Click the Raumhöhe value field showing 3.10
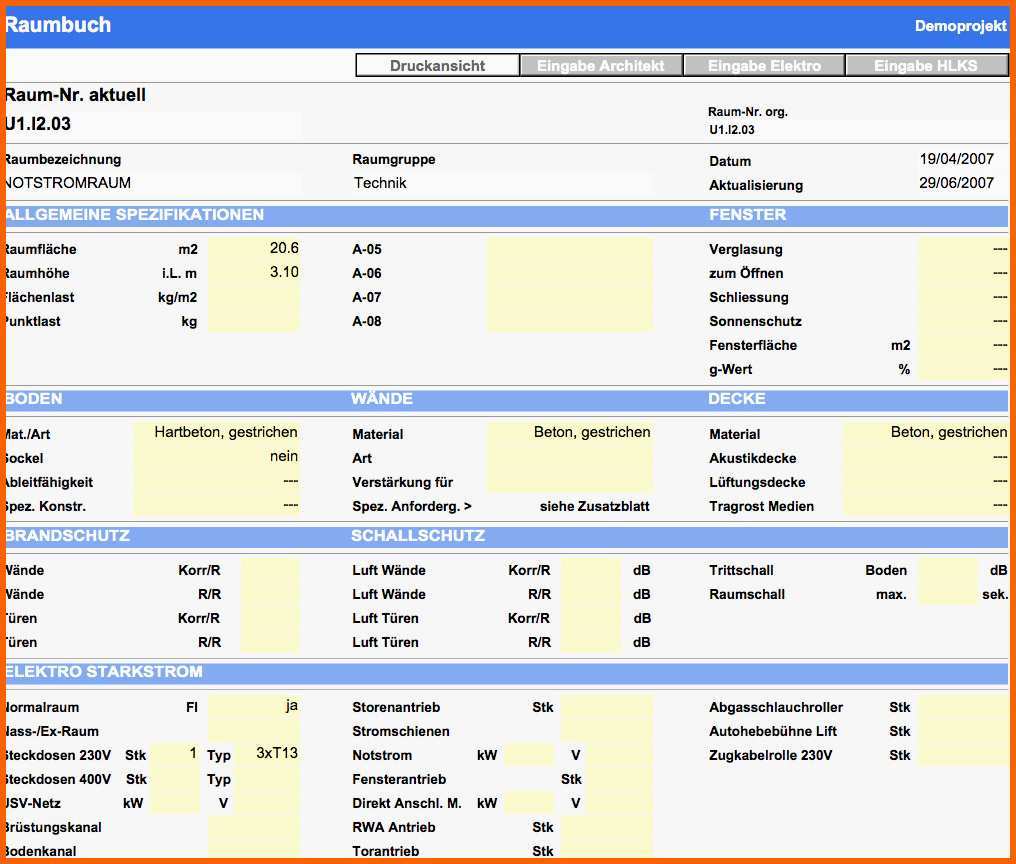This screenshot has width=1016, height=864. point(254,273)
